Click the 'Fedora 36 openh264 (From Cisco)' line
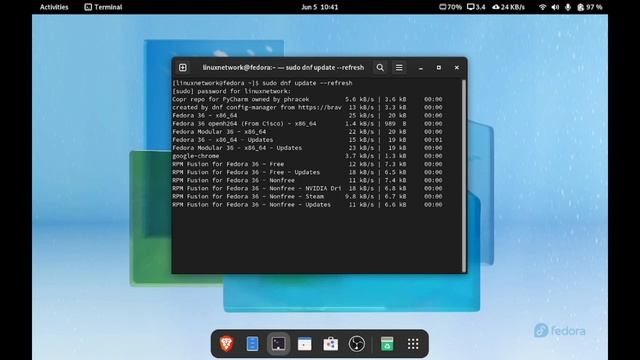 [307, 123]
